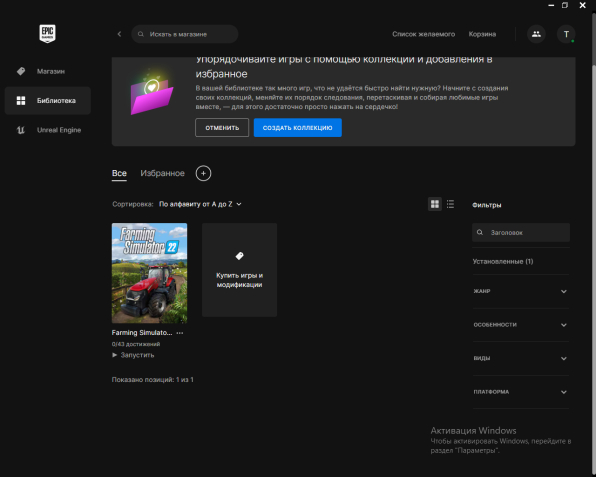This screenshot has height=477, width=596.
Task: Open the sort order dropdown
Action: coord(200,204)
